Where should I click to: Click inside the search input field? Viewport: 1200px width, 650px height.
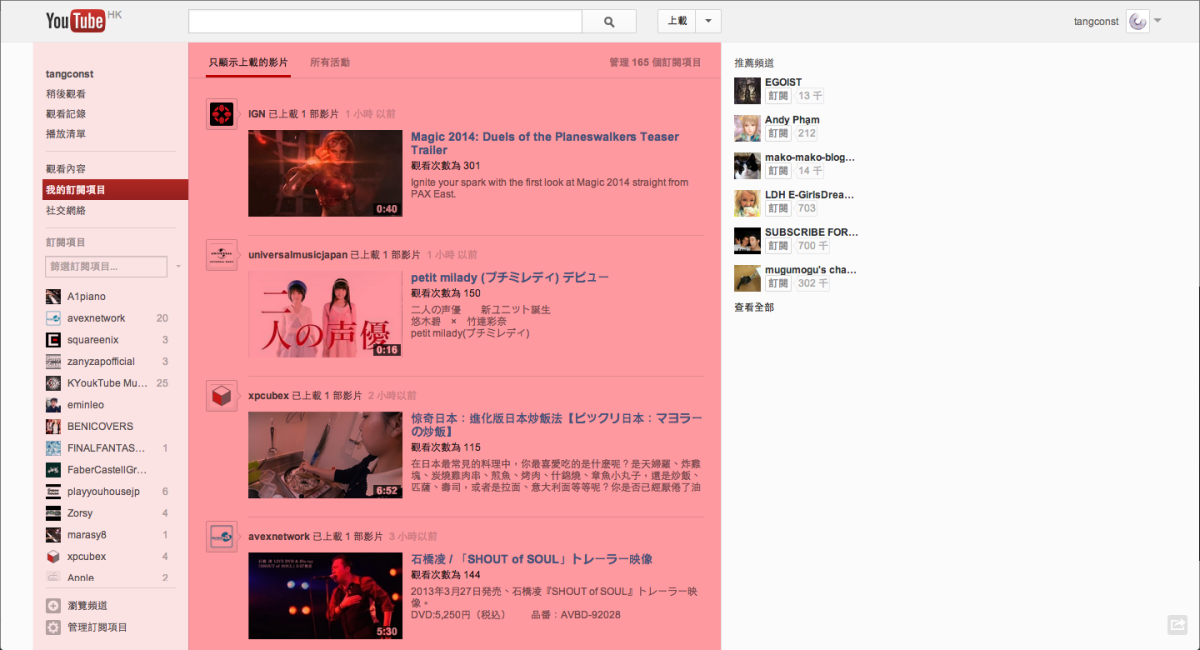tap(385, 20)
